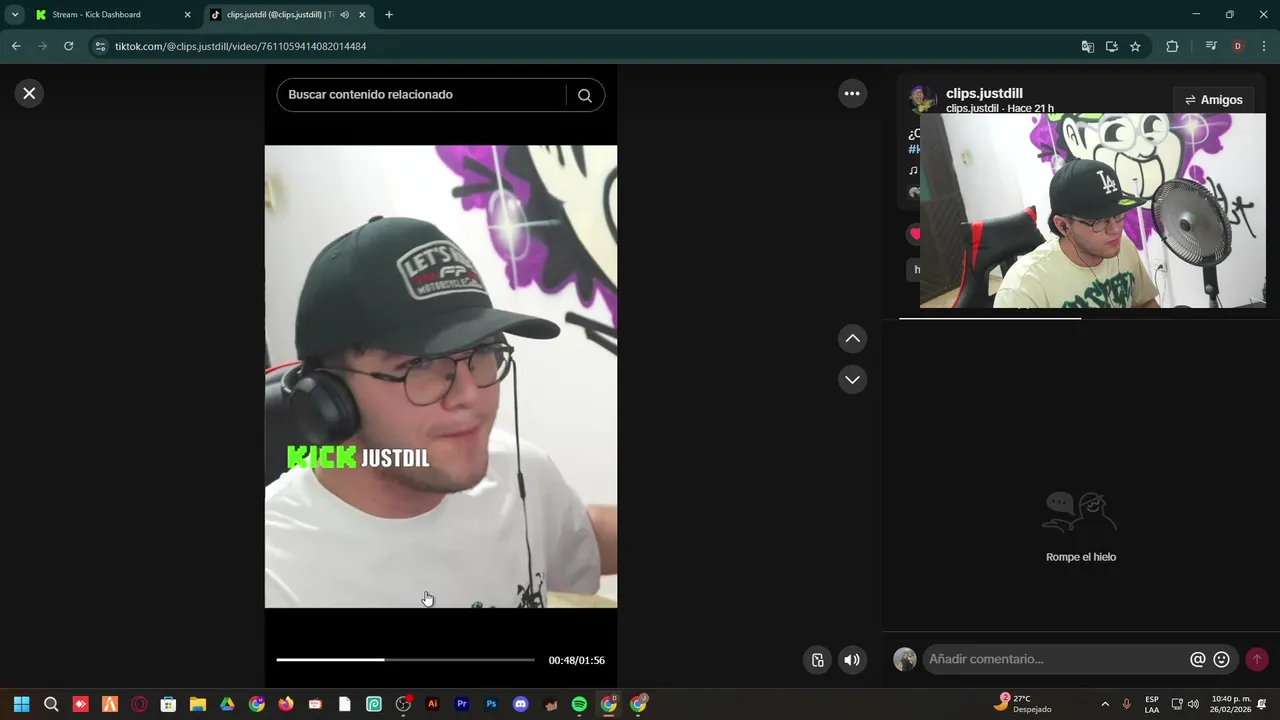Launch Adobe Premiere Pro from taskbar
1280x720 pixels.
[462, 704]
